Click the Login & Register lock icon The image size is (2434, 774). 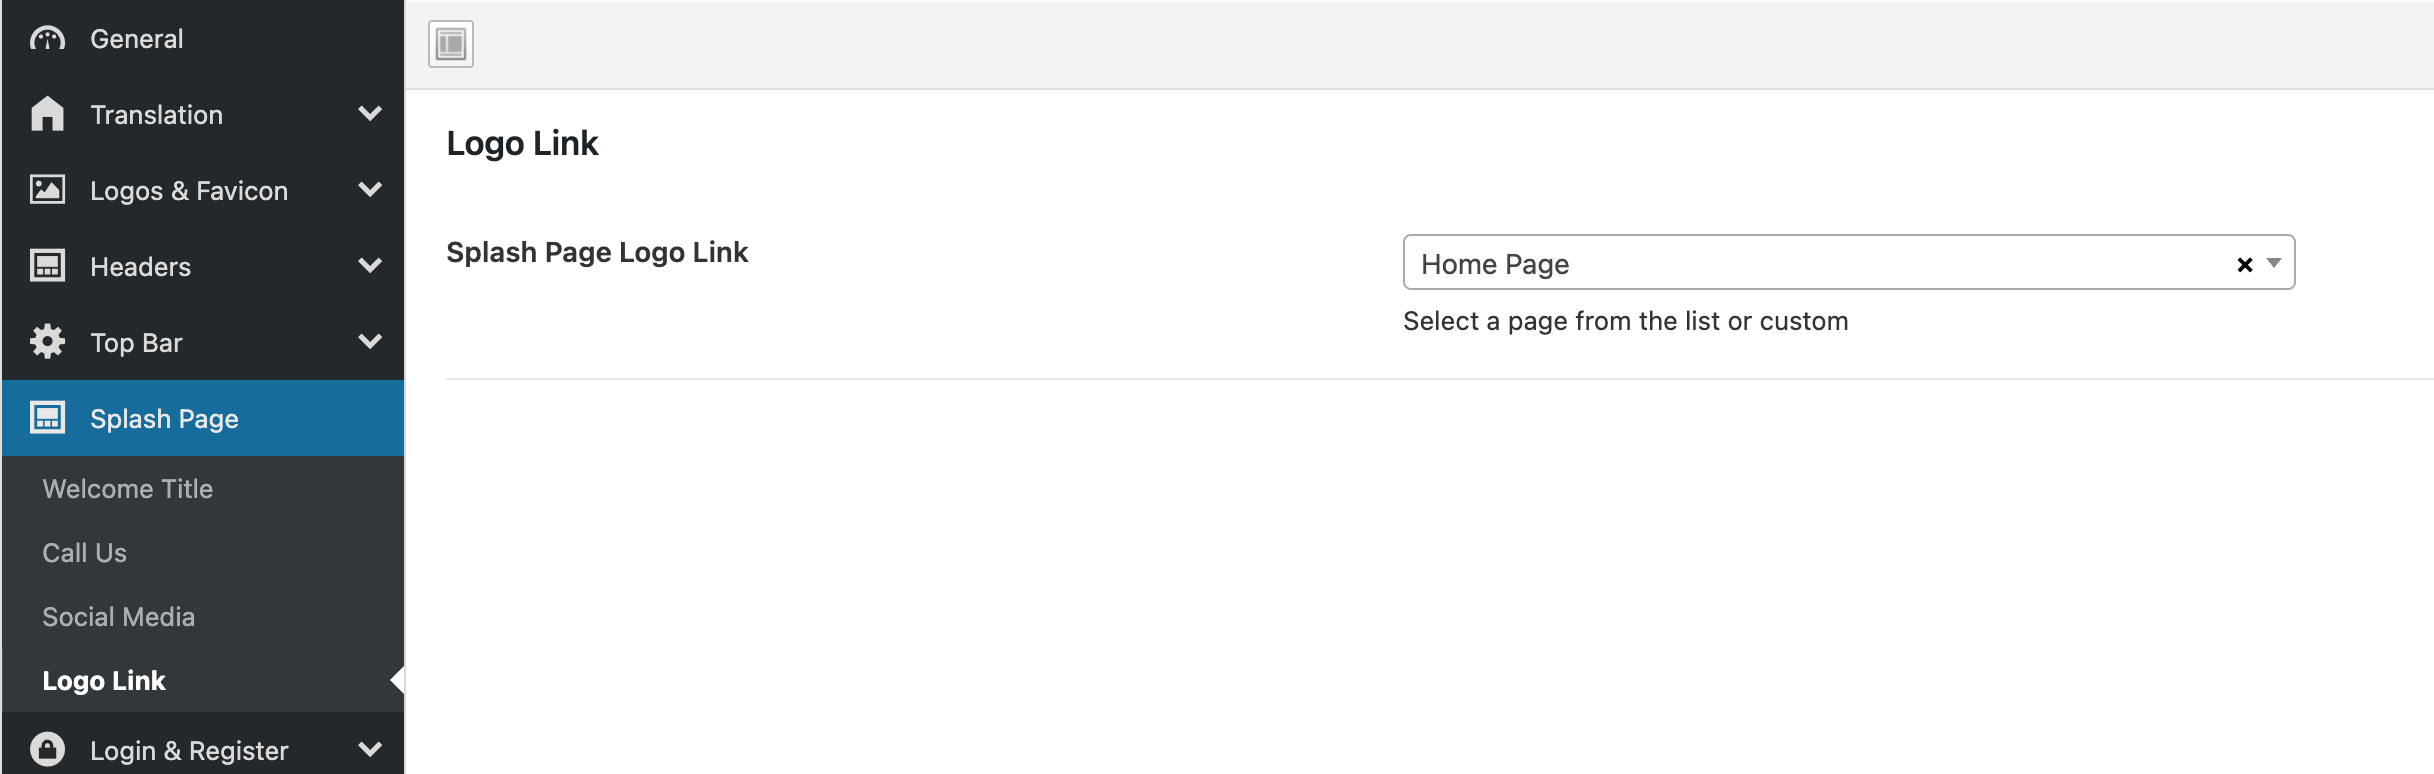click(47, 749)
